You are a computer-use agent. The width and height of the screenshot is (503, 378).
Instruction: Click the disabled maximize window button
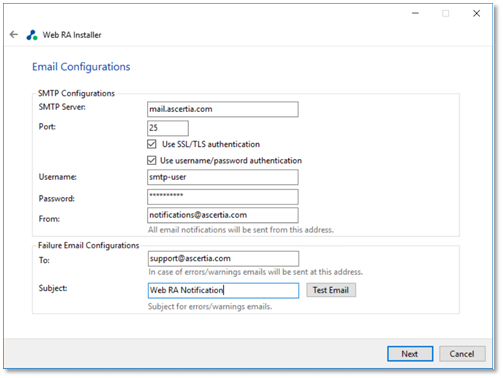click(x=446, y=13)
